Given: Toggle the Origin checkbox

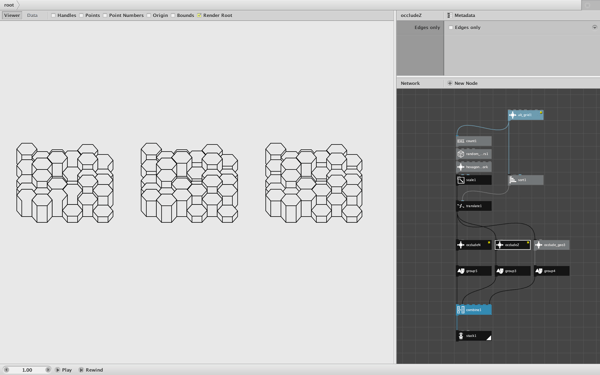Looking at the screenshot, I should pos(148,15).
